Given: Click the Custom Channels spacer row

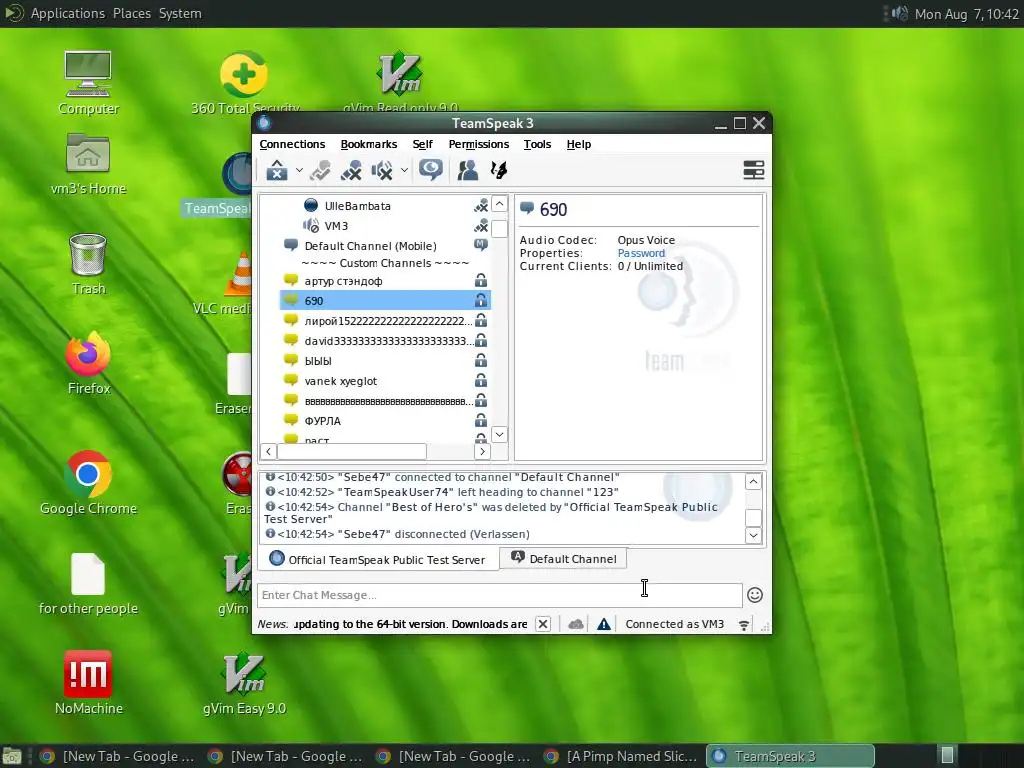Looking at the screenshot, I should pyautogui.click(x=385, y=263).
